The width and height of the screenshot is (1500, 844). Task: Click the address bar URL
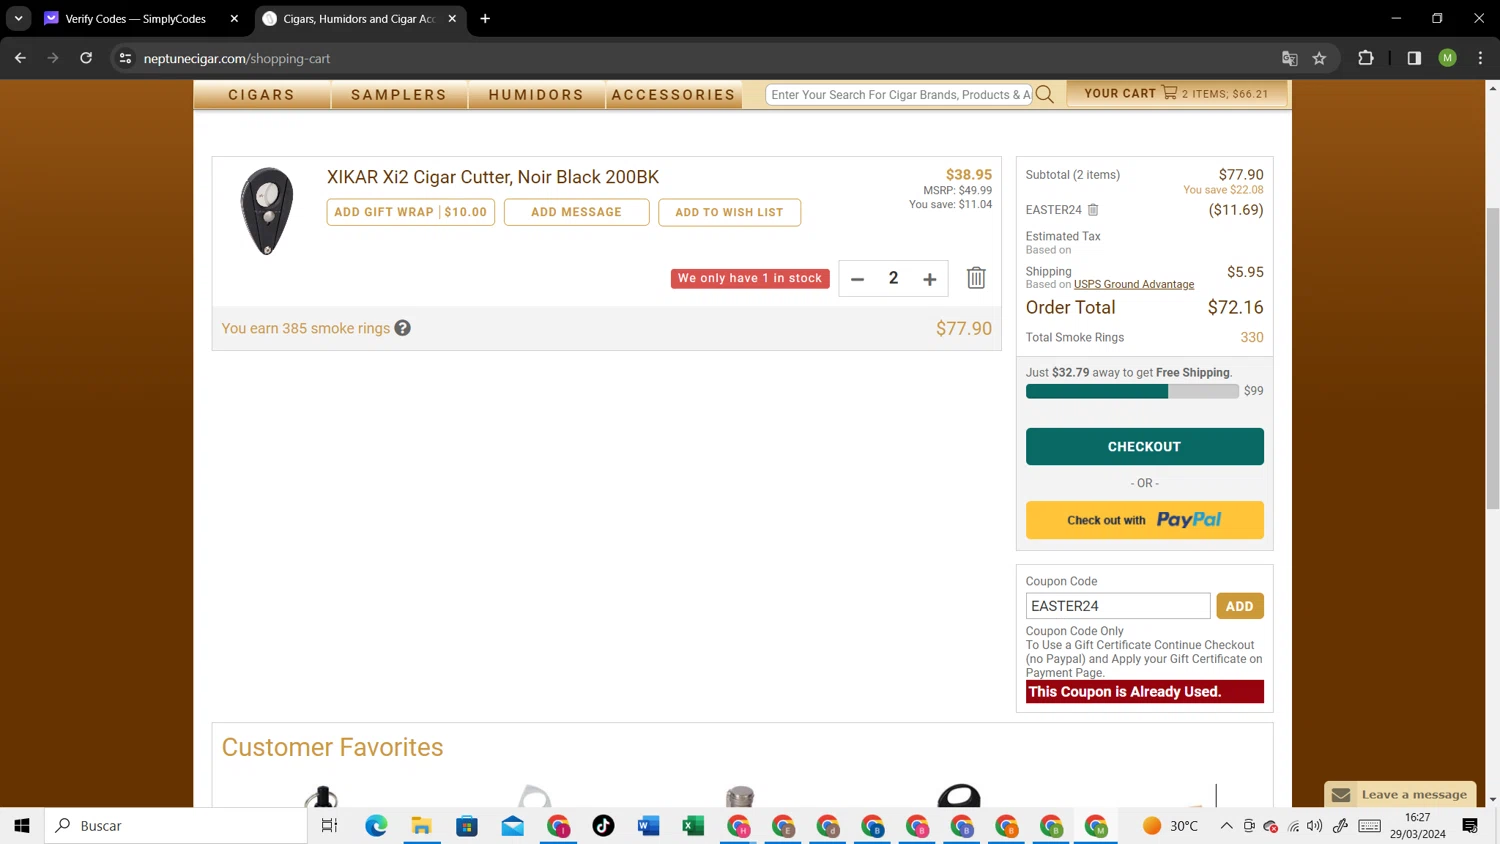coord(237,58)
